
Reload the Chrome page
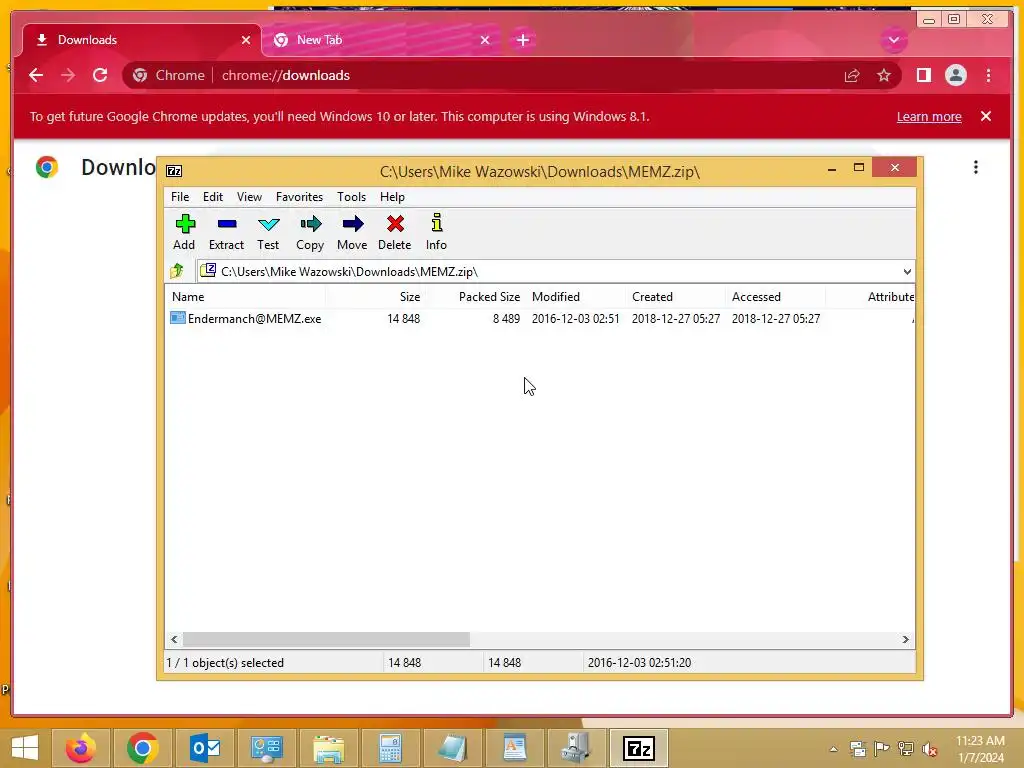100,75
